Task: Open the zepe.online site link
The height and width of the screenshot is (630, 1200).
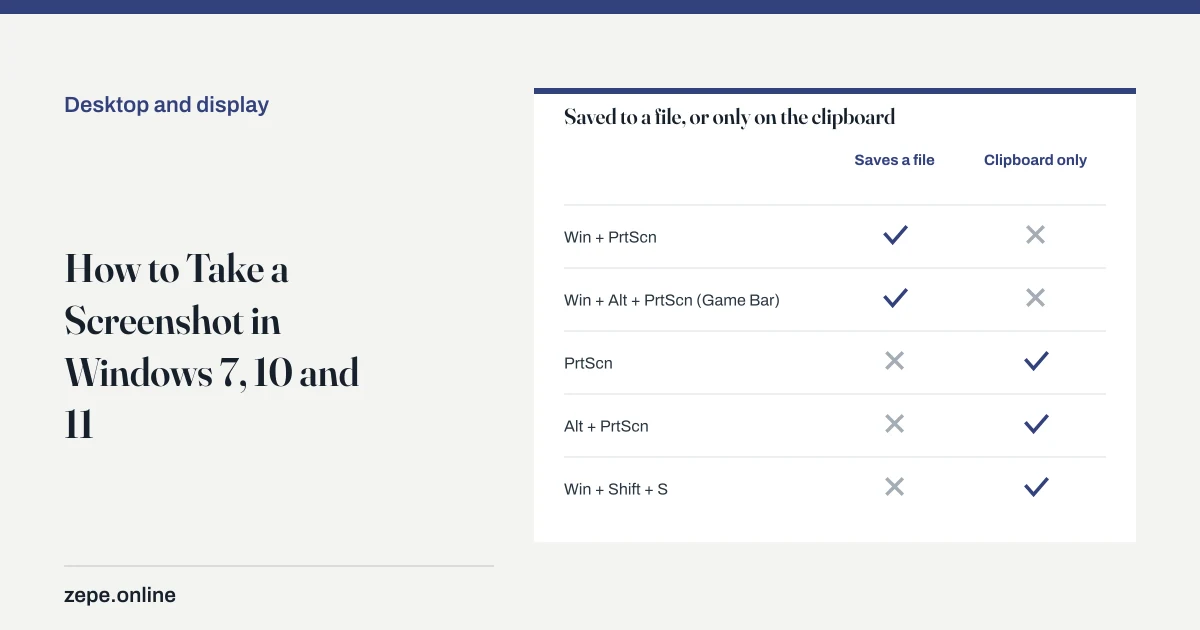Action: click(120, 595)
